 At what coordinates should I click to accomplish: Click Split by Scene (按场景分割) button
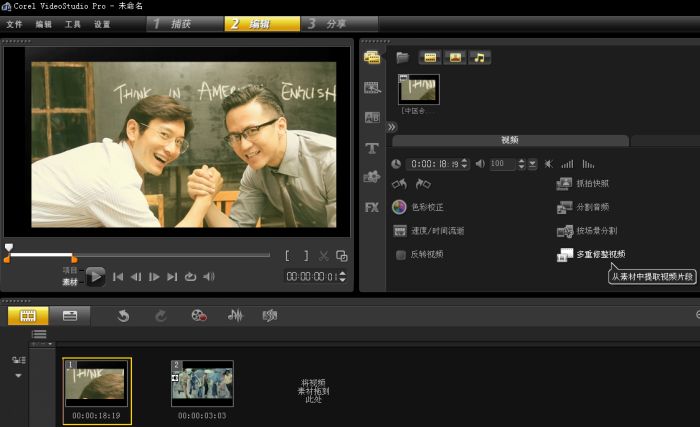coord(590,231)
